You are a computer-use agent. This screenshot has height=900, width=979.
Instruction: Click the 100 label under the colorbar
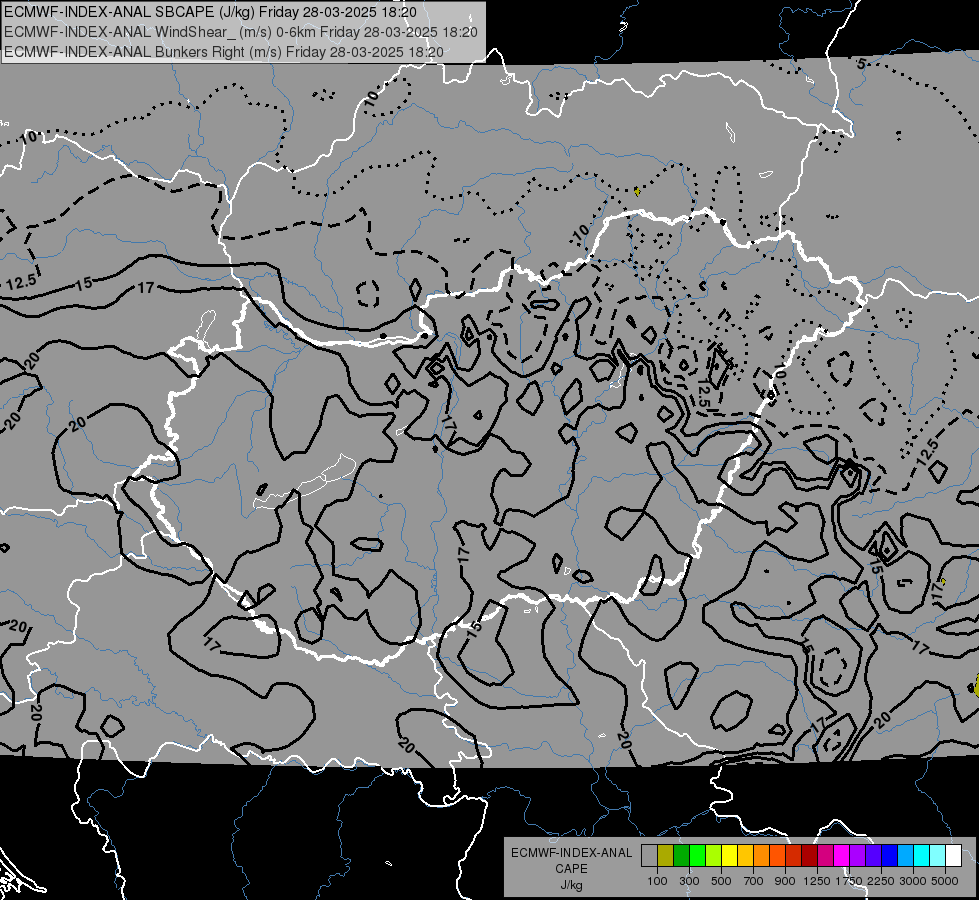point(657,881)
